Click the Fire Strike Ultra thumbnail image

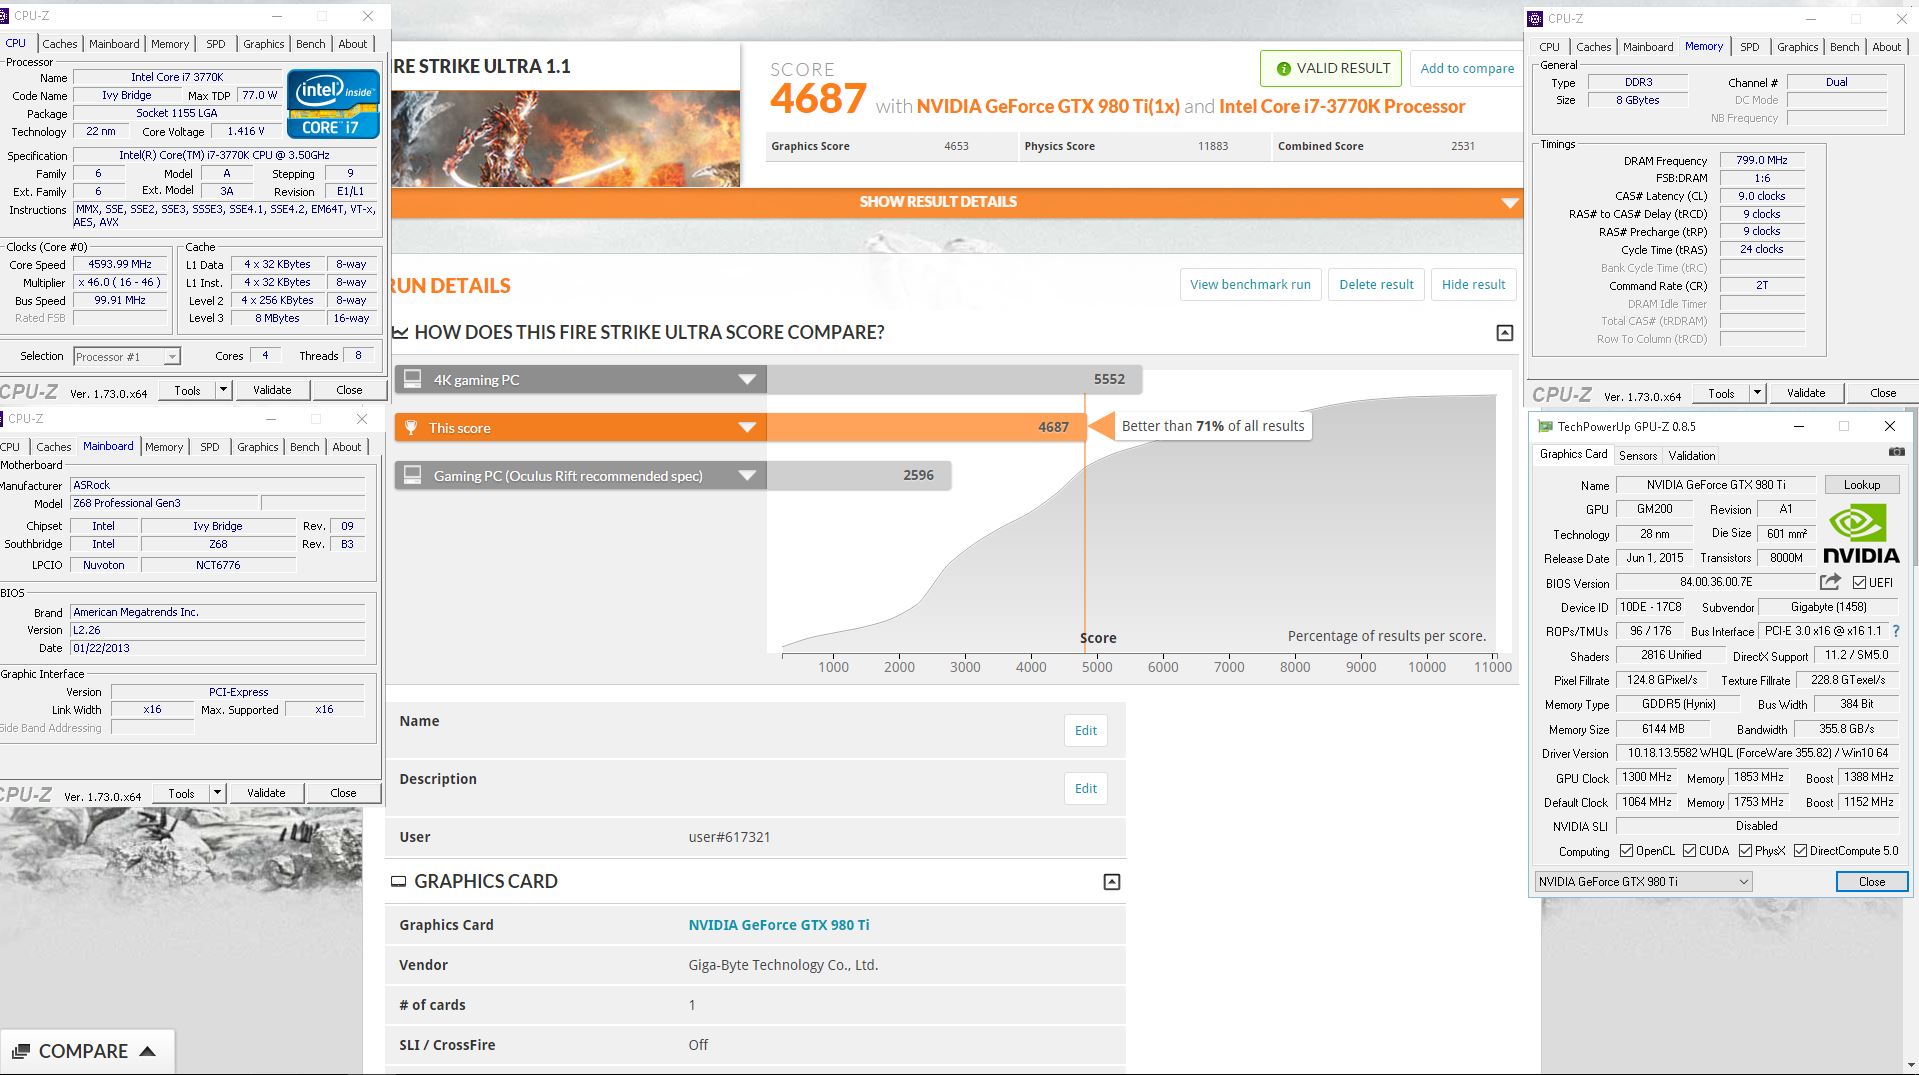(x=565, y=139)
